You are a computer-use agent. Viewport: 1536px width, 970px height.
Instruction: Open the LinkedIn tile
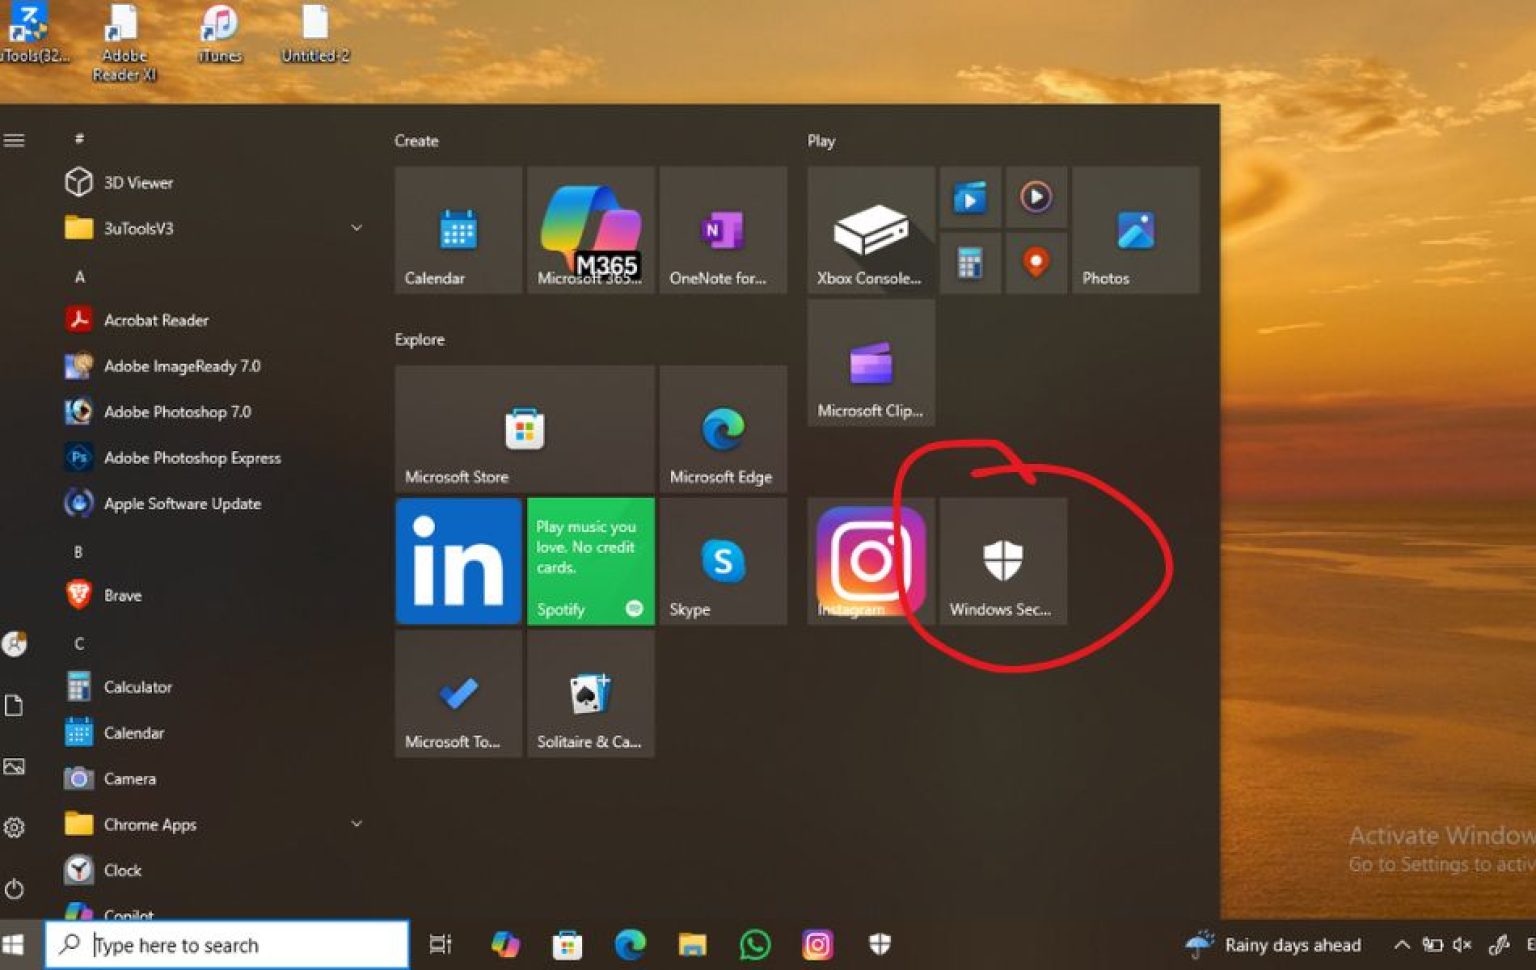point(458,562)
